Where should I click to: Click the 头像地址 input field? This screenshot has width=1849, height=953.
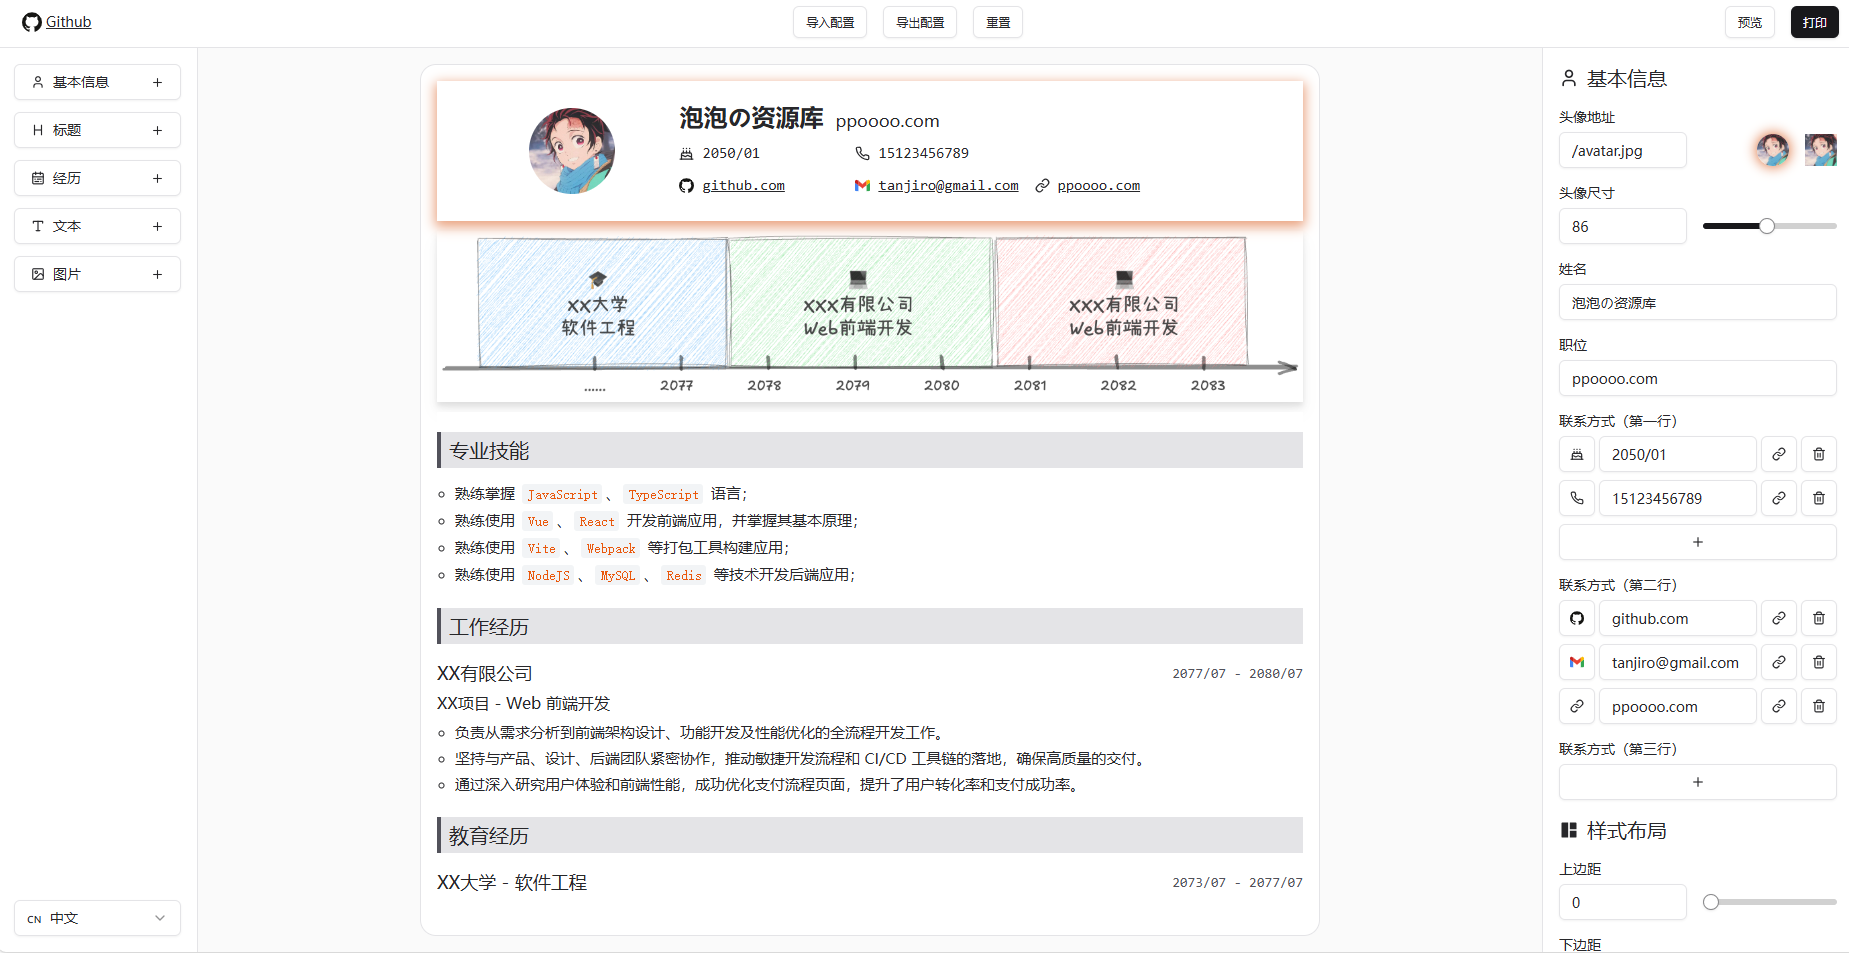(x=1622, y=150)
